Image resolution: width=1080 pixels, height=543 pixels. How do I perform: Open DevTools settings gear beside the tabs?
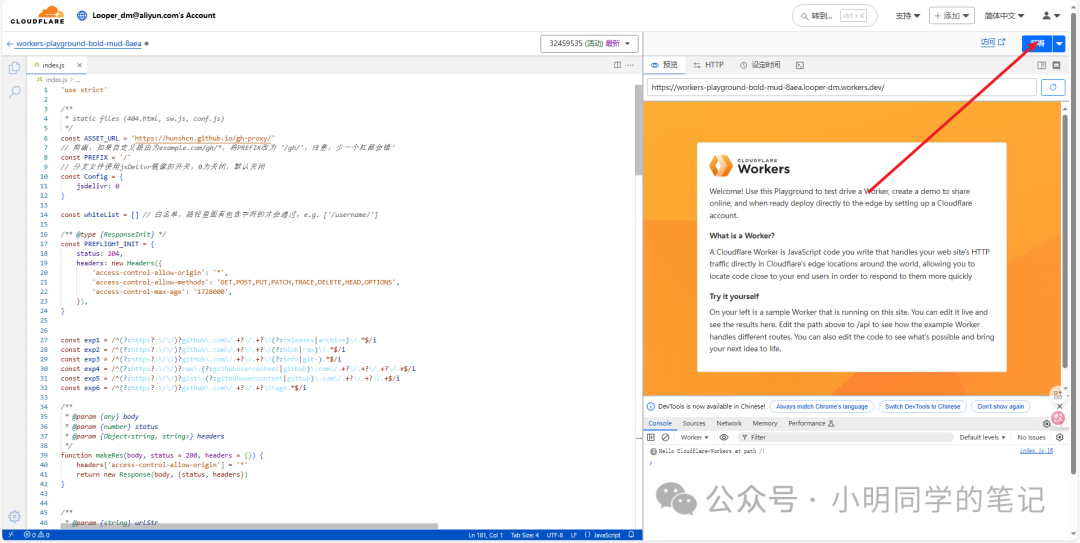click(1046, 424)
